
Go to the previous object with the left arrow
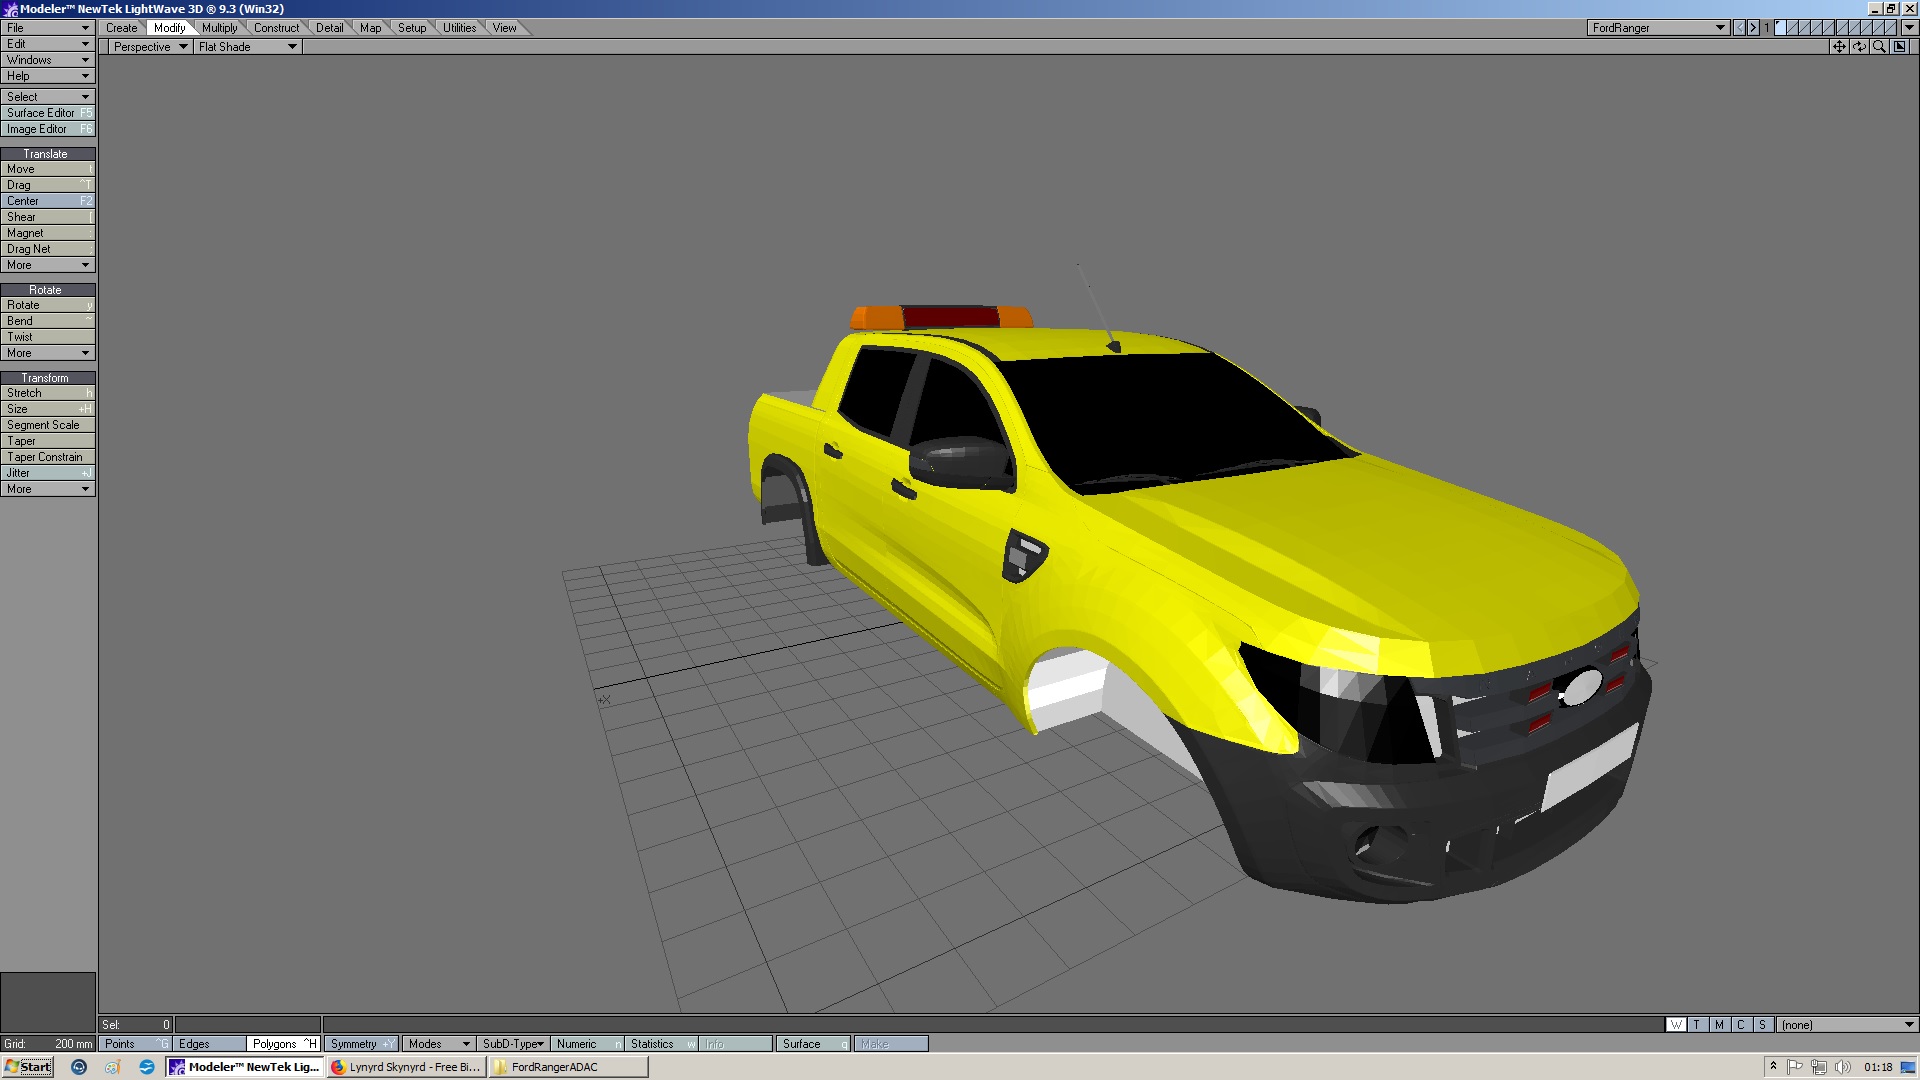pyautogui.click(x=1740, y=28)
